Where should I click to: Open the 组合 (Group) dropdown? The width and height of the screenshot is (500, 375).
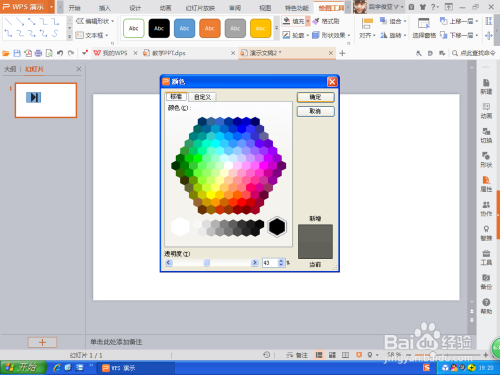[393, 21]
